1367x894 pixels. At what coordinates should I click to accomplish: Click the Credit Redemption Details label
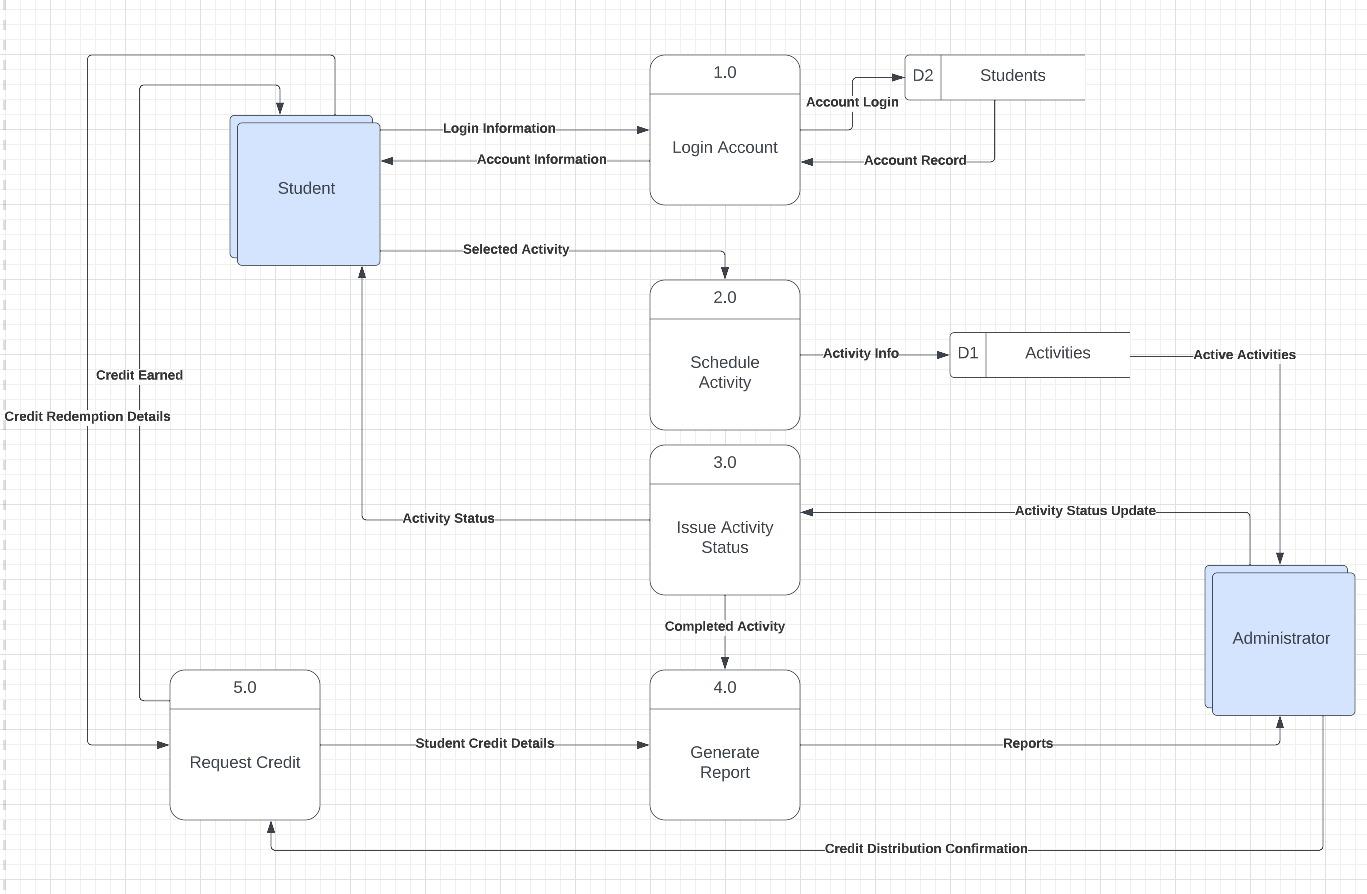[x=88, y=416]
